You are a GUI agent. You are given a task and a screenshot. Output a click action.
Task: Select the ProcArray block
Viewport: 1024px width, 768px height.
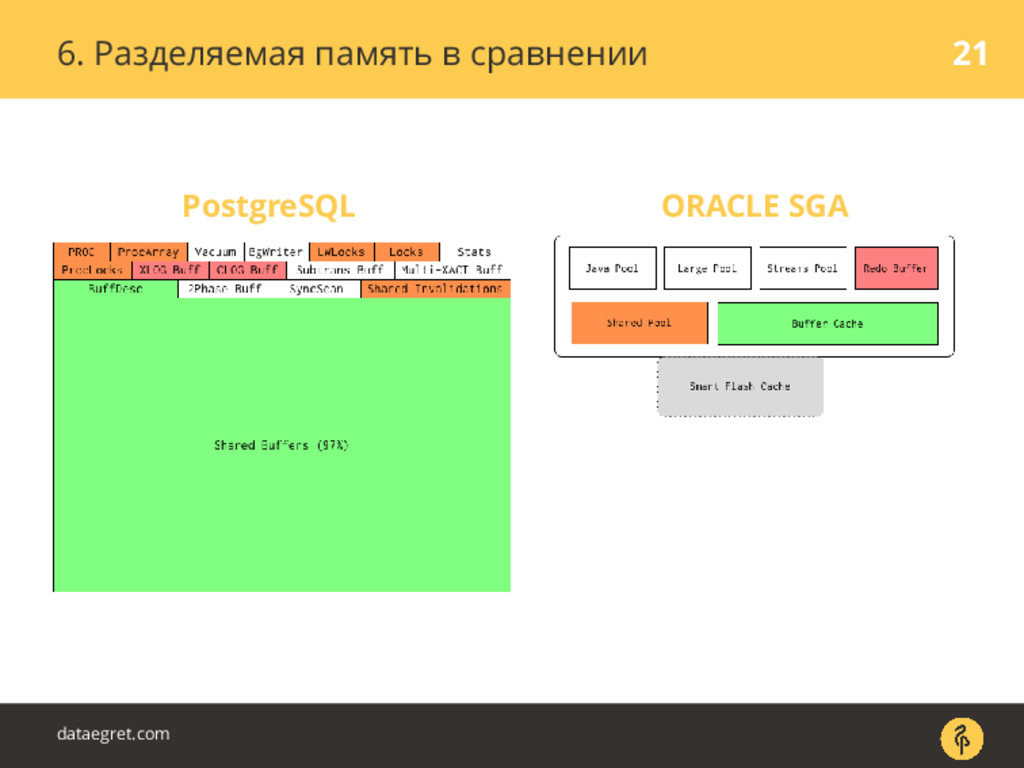pyautogui.click(x=149, y=251)
